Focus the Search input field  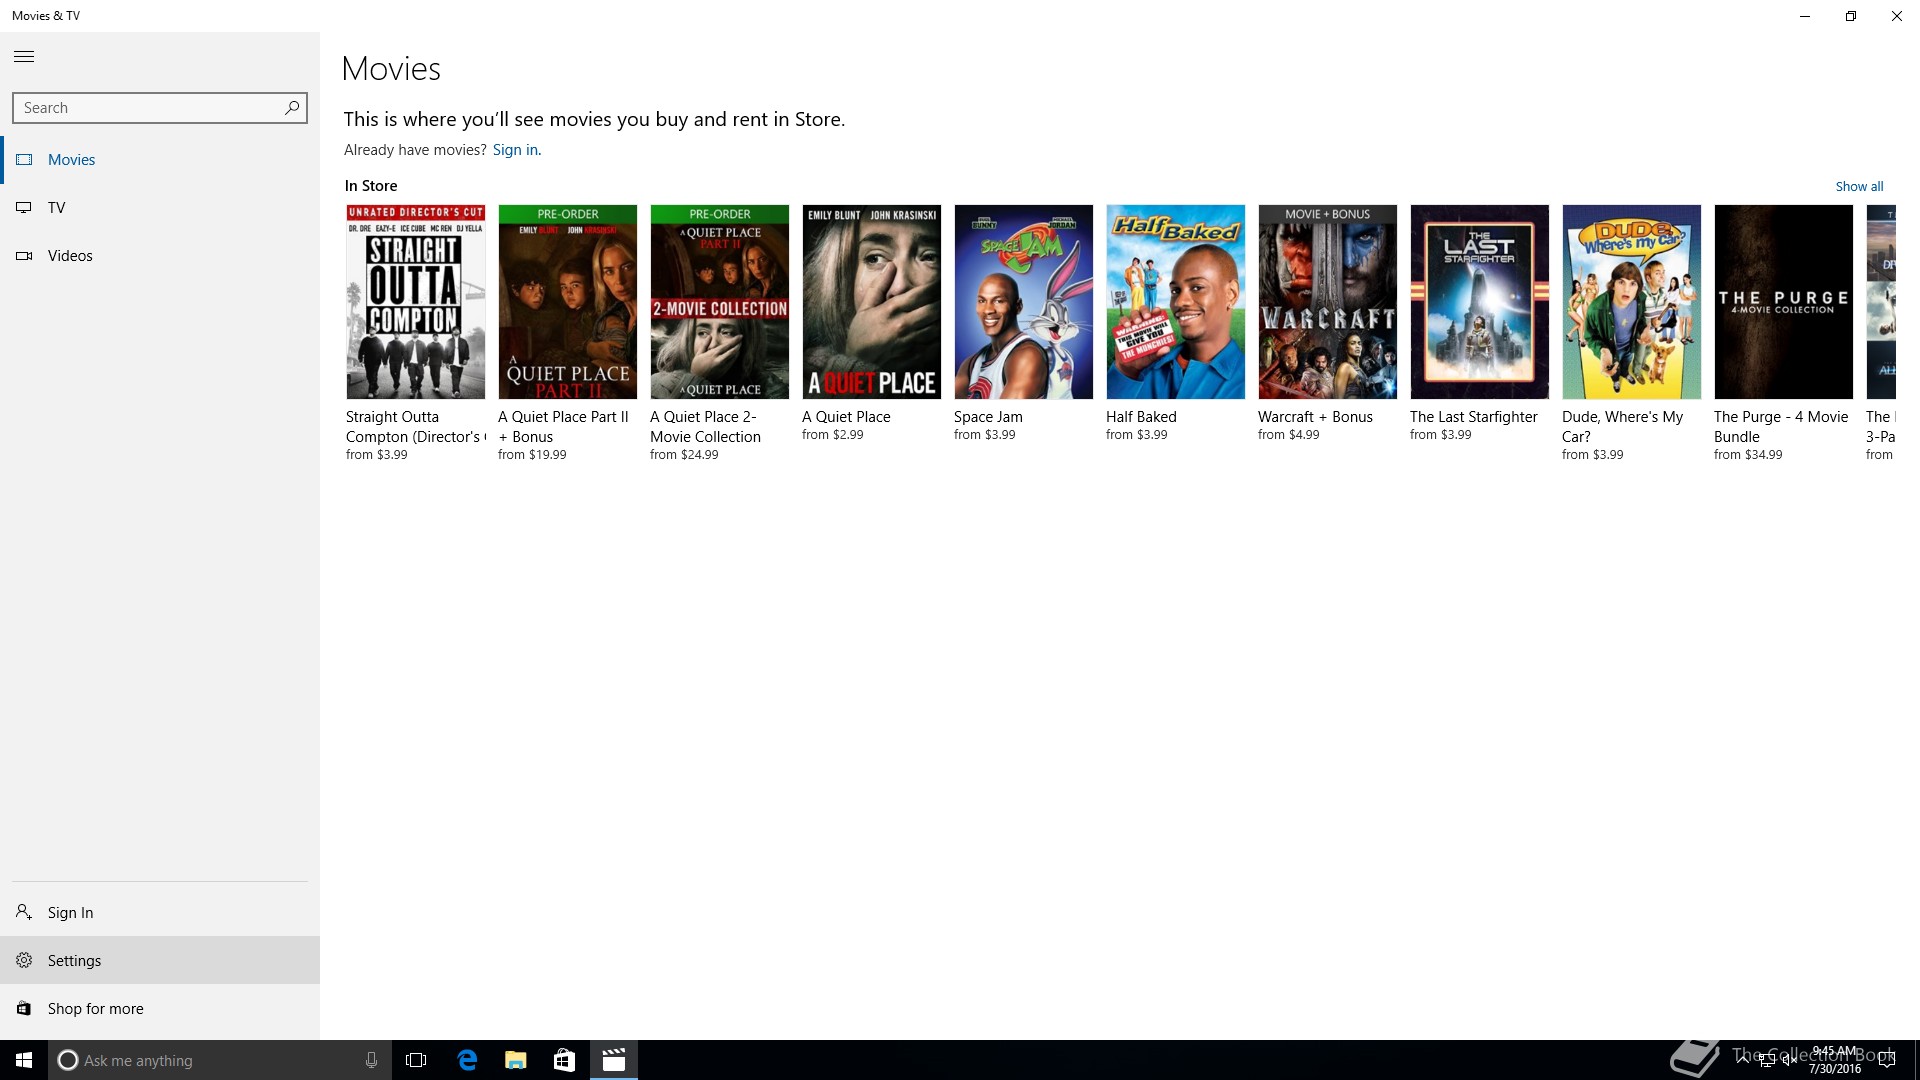click(160, 108)
